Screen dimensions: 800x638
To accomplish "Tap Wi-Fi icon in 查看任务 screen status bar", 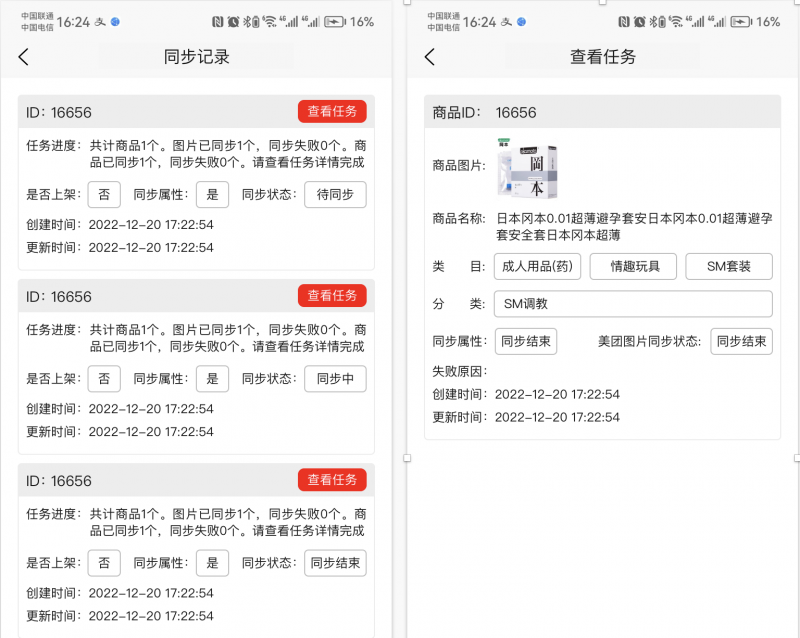I will [x=676, y=22].
